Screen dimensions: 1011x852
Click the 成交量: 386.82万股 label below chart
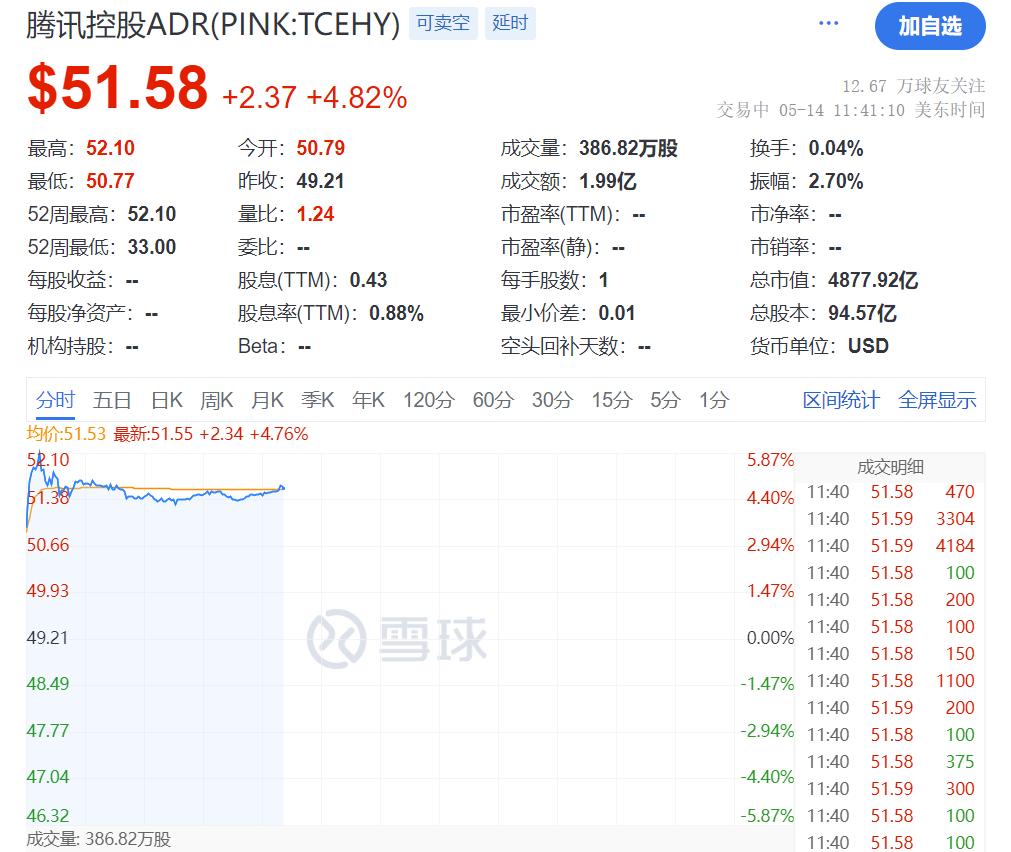coord(99,839)
